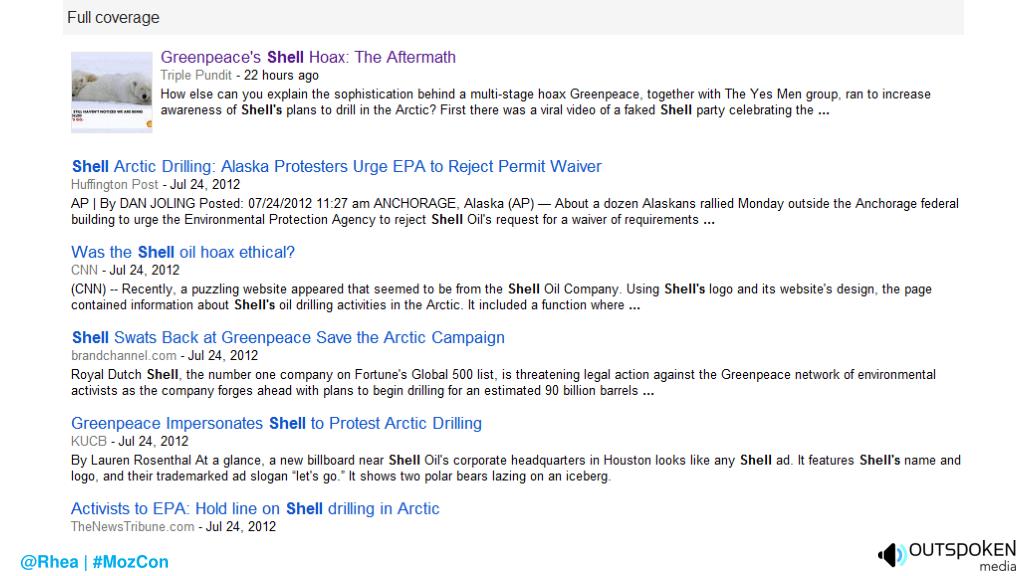Open 'Shell Arctic Drilling: Alaska Protesters' headline
This screenshot has width=1024, height=576.
pos(336,167)
